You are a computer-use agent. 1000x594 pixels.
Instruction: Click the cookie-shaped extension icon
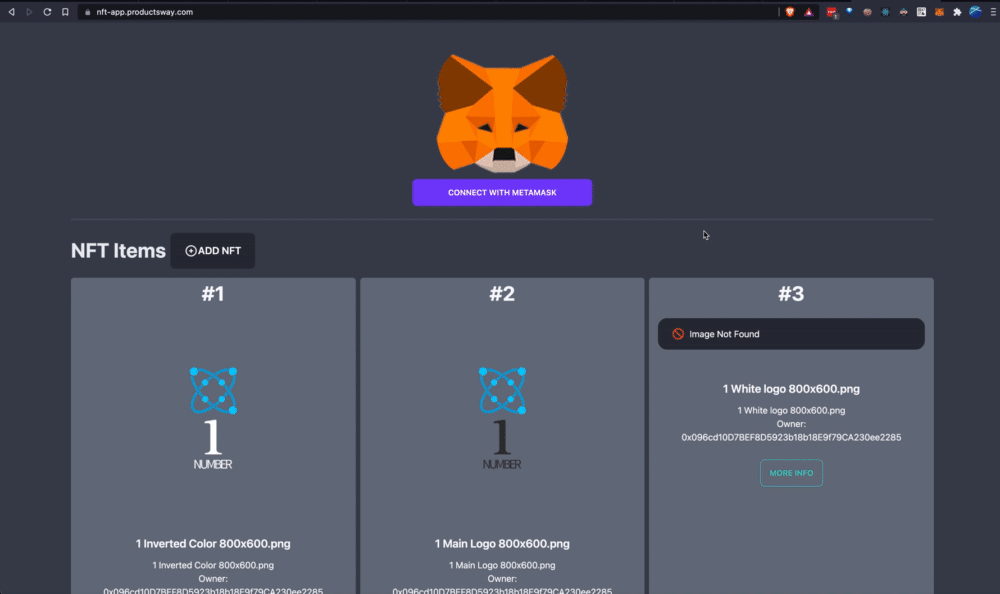[867, 12]
